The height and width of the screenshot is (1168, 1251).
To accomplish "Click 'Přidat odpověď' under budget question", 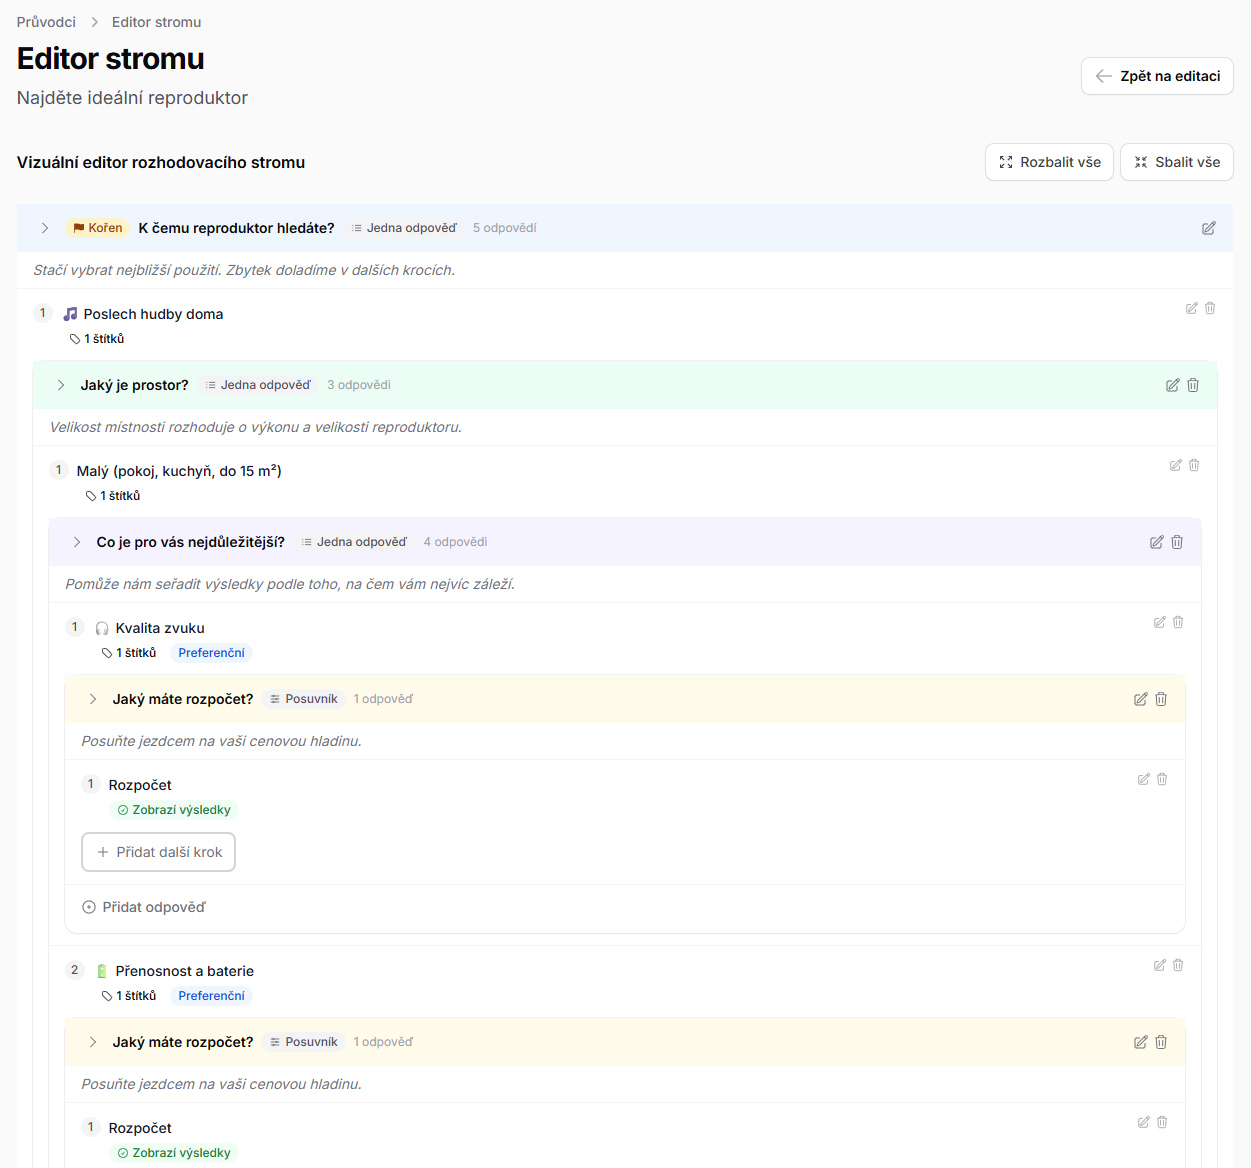I will tap(144, 907).
